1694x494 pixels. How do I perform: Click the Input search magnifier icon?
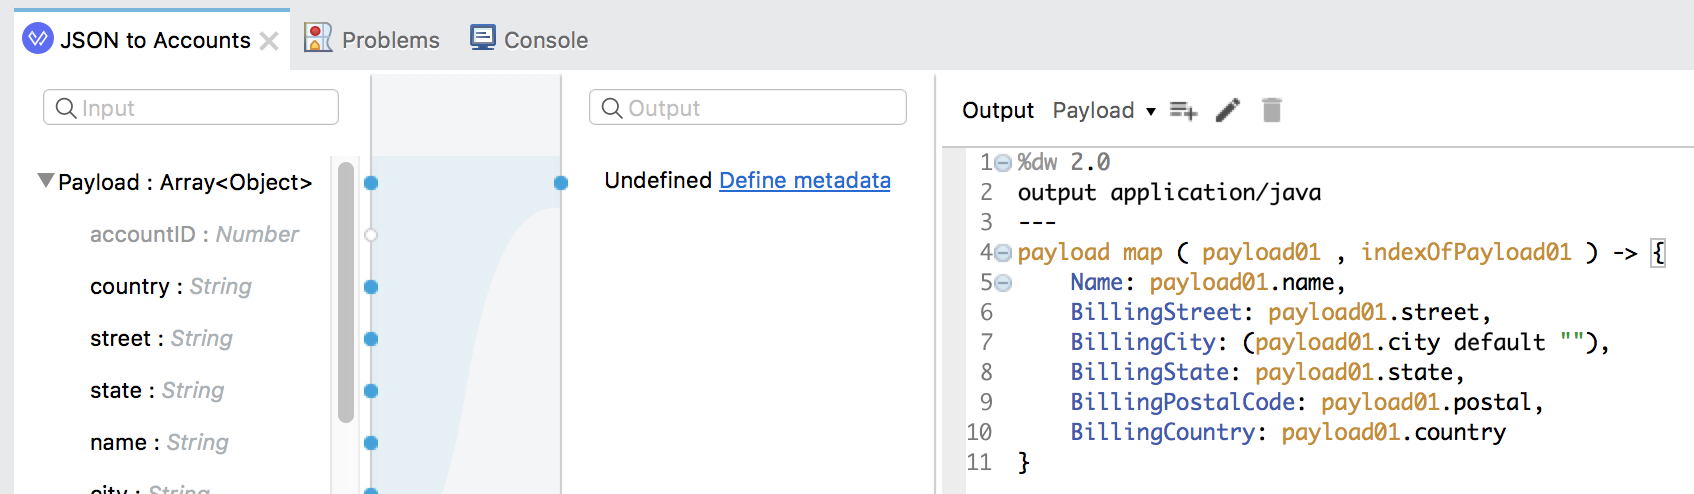tap(66, 108)
